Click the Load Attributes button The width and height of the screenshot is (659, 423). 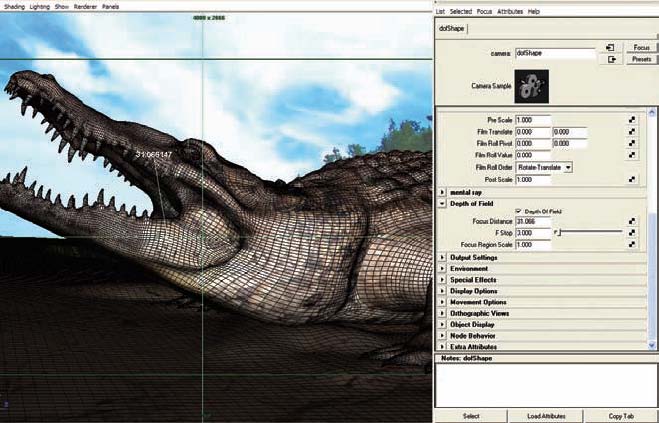pos(546,415)
